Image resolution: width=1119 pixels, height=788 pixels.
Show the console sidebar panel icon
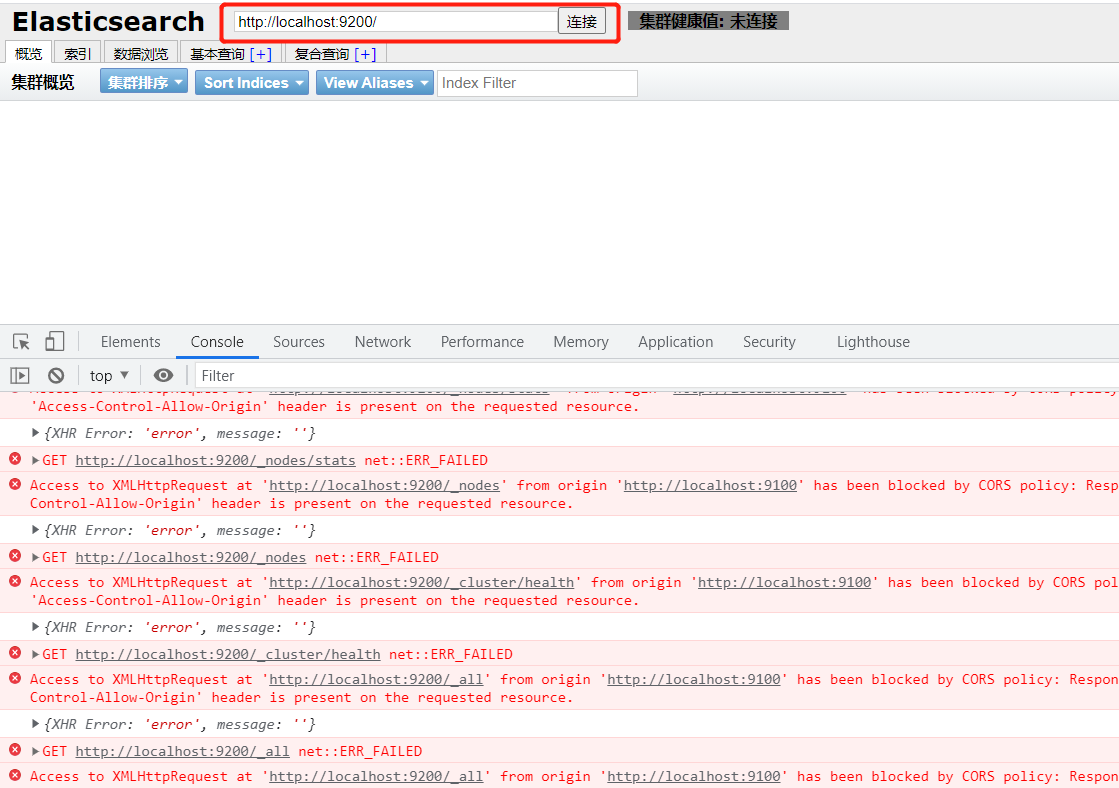coord(20,376)
